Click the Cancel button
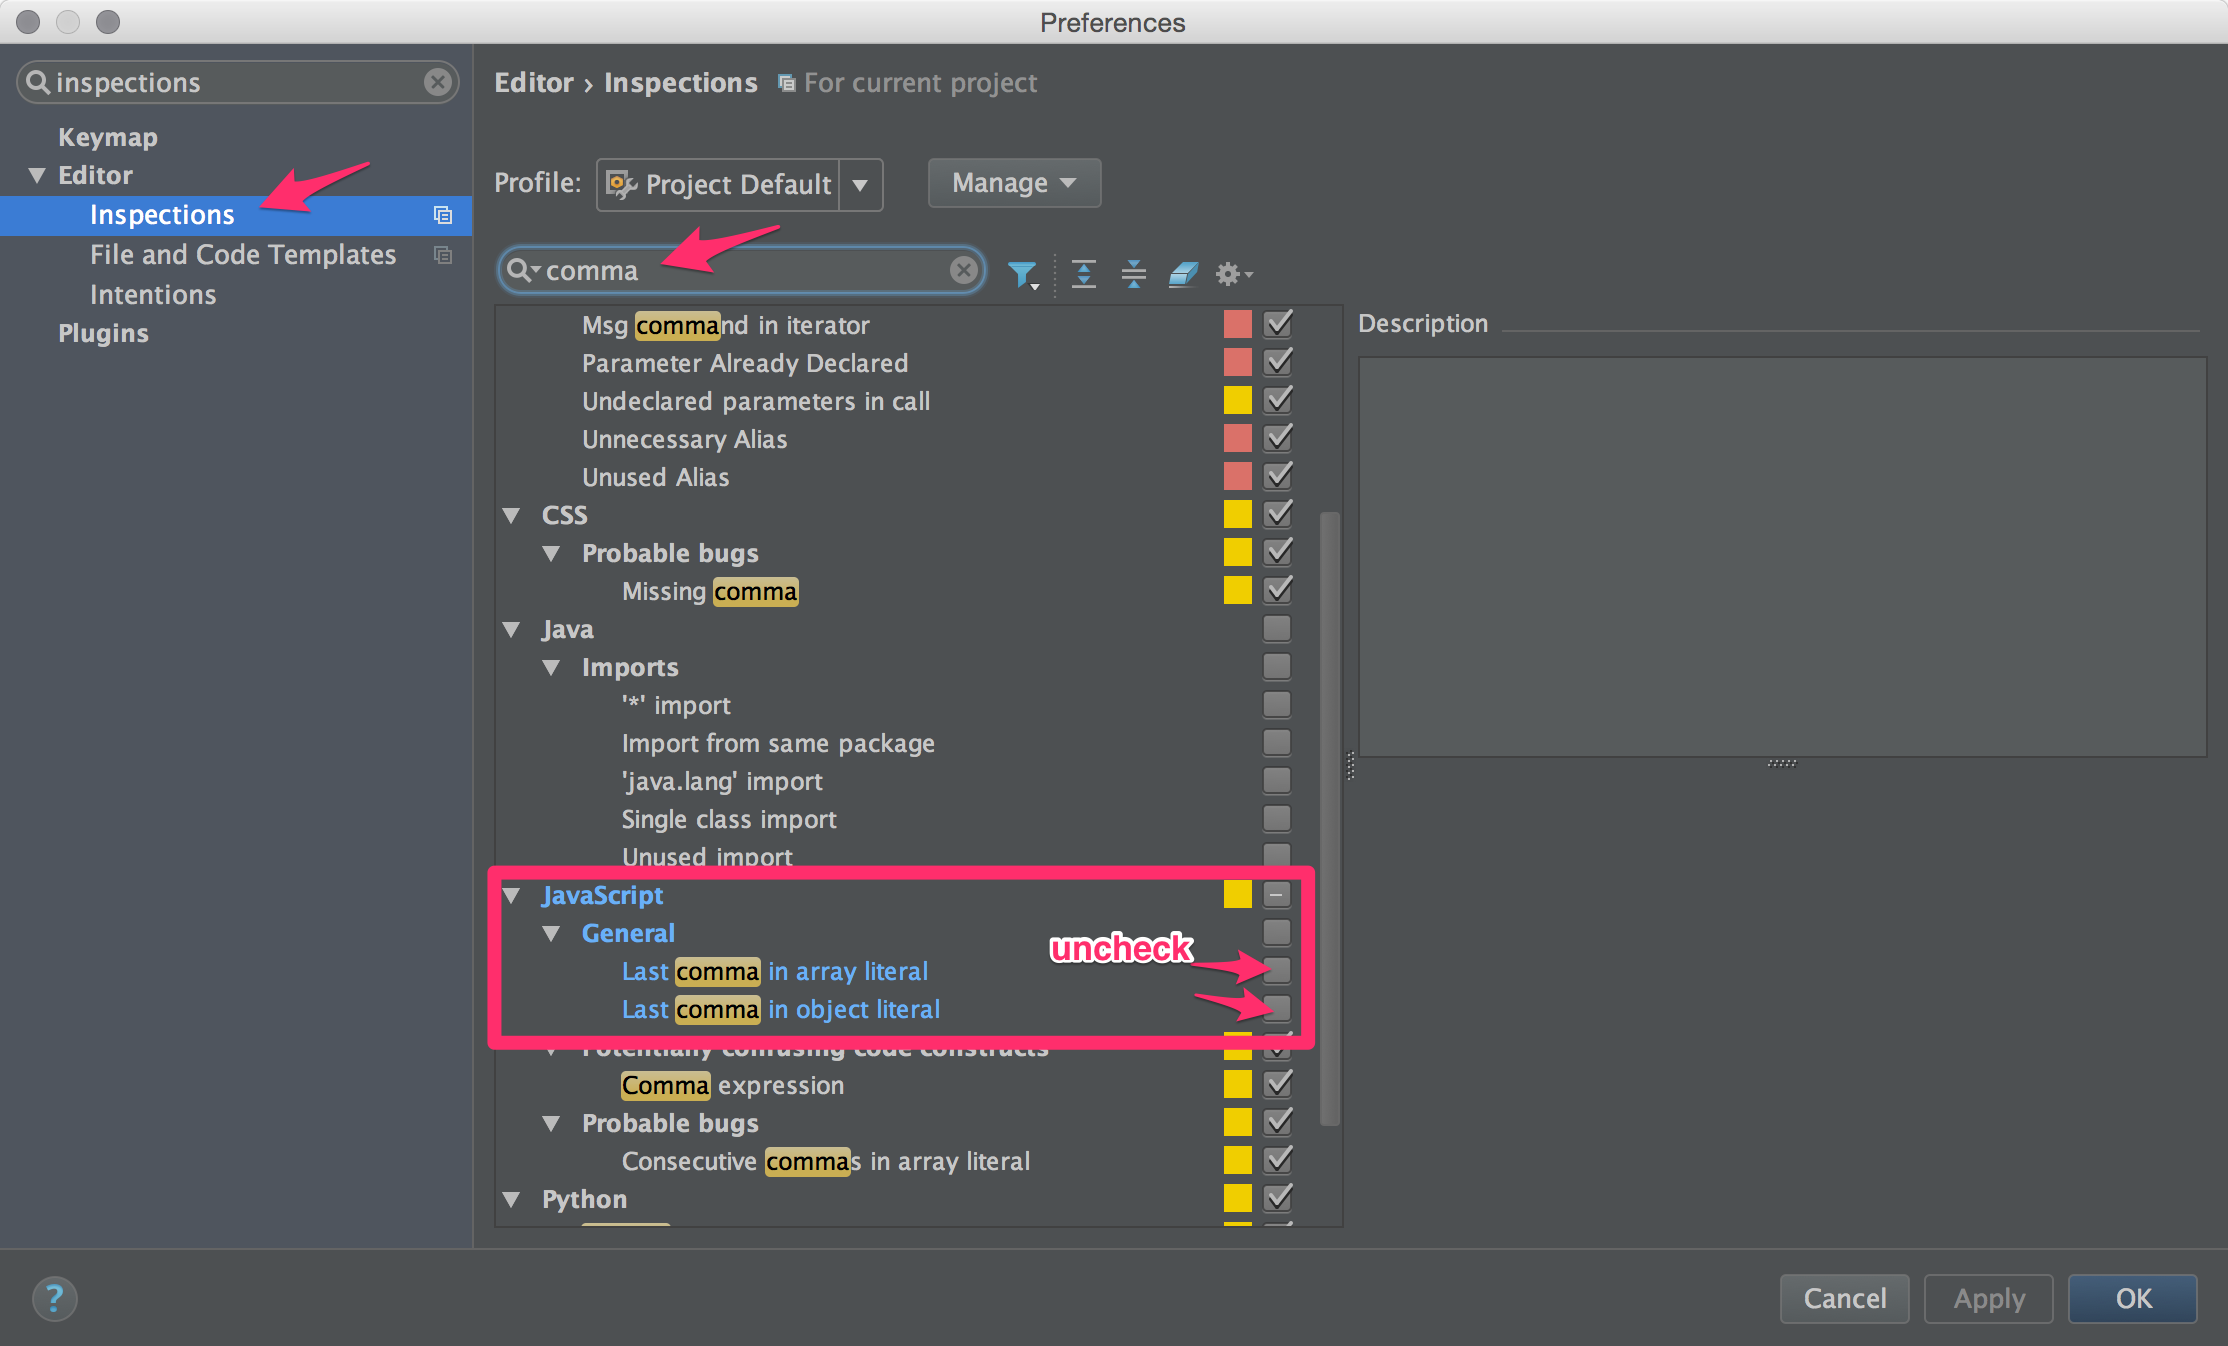This screenshot has height=1346, width=2228. [x=1844, y=1298]
